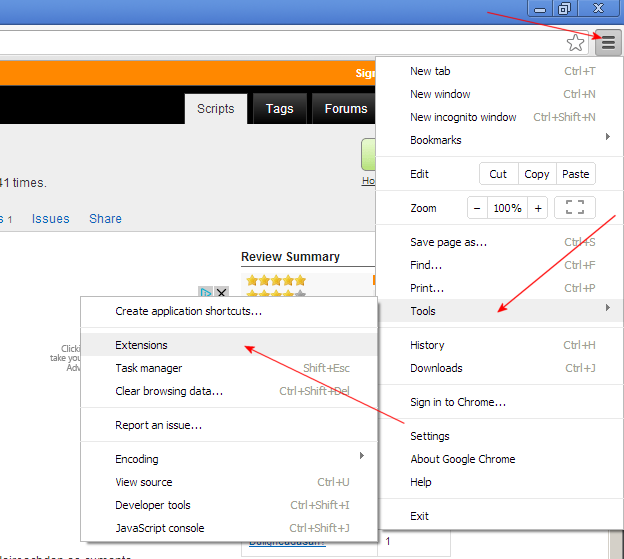The height and width of the screenshot is (559, 624).
Task: Open the Tools submenu
Action: [x=500, y=311]
